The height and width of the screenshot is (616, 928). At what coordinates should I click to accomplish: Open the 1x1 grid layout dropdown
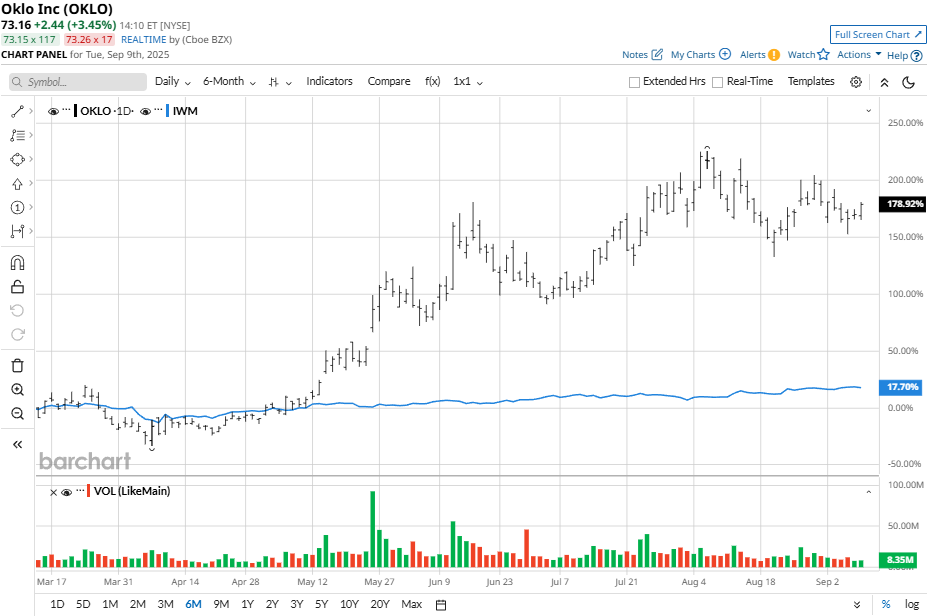(468, 82)
